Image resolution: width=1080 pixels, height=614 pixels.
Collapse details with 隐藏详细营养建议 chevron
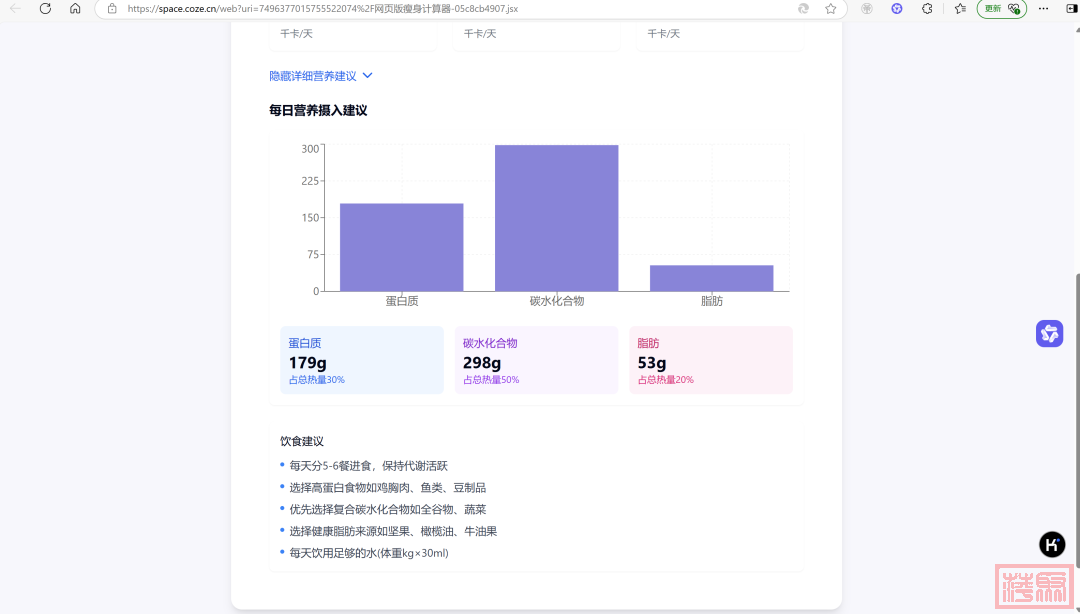pos(367,76)
